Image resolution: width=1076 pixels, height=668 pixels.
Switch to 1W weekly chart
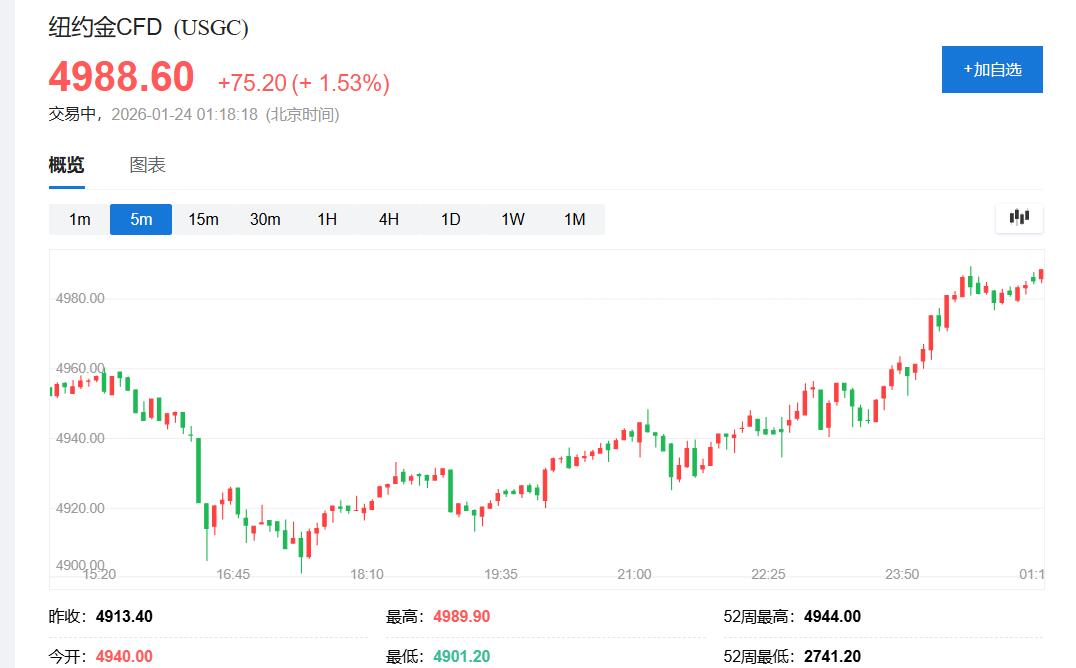point(513,219)
